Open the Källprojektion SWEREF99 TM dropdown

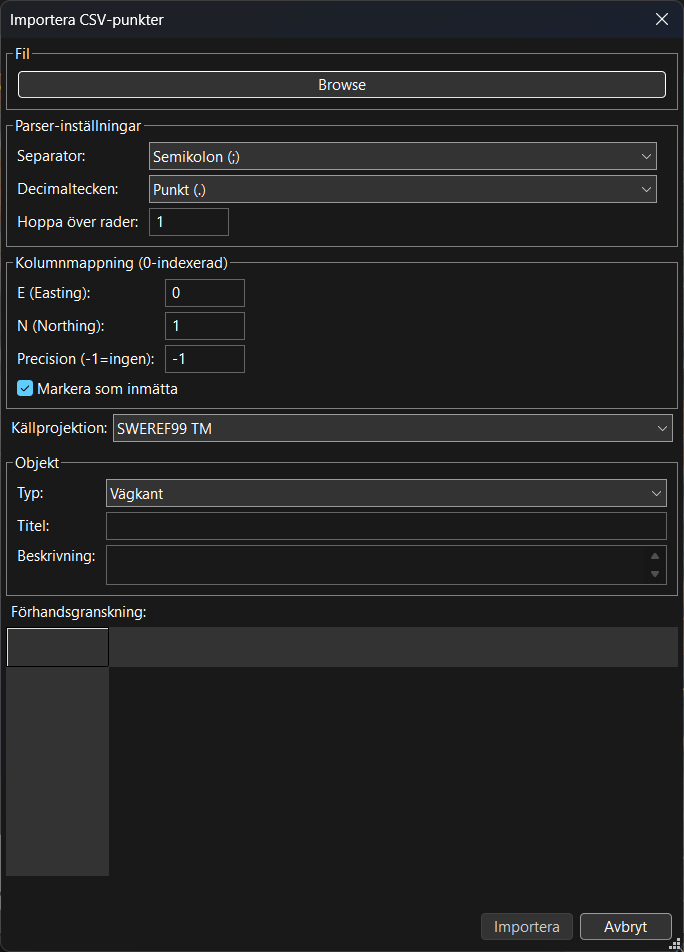[392, 428]
